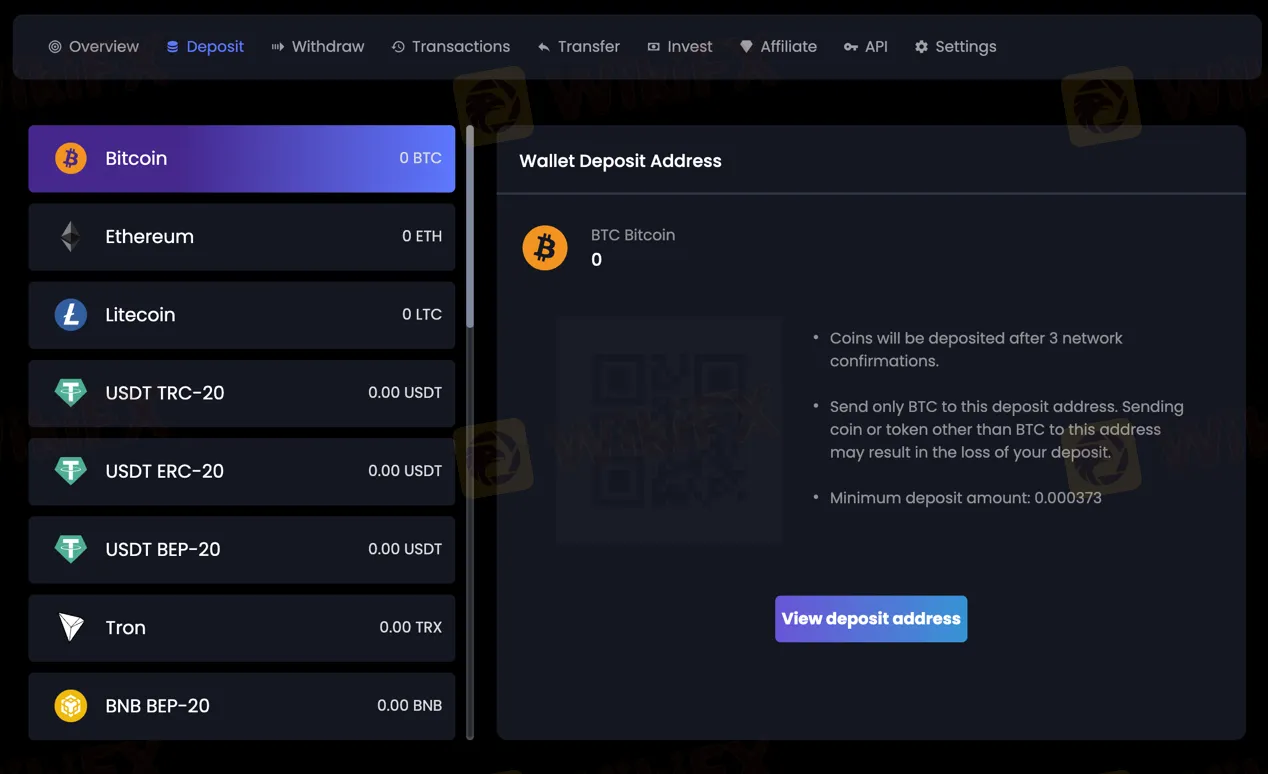Click the Litecoin currency icon
The width and height of the screenshot is (1268, 774).
tap(70, 314)
